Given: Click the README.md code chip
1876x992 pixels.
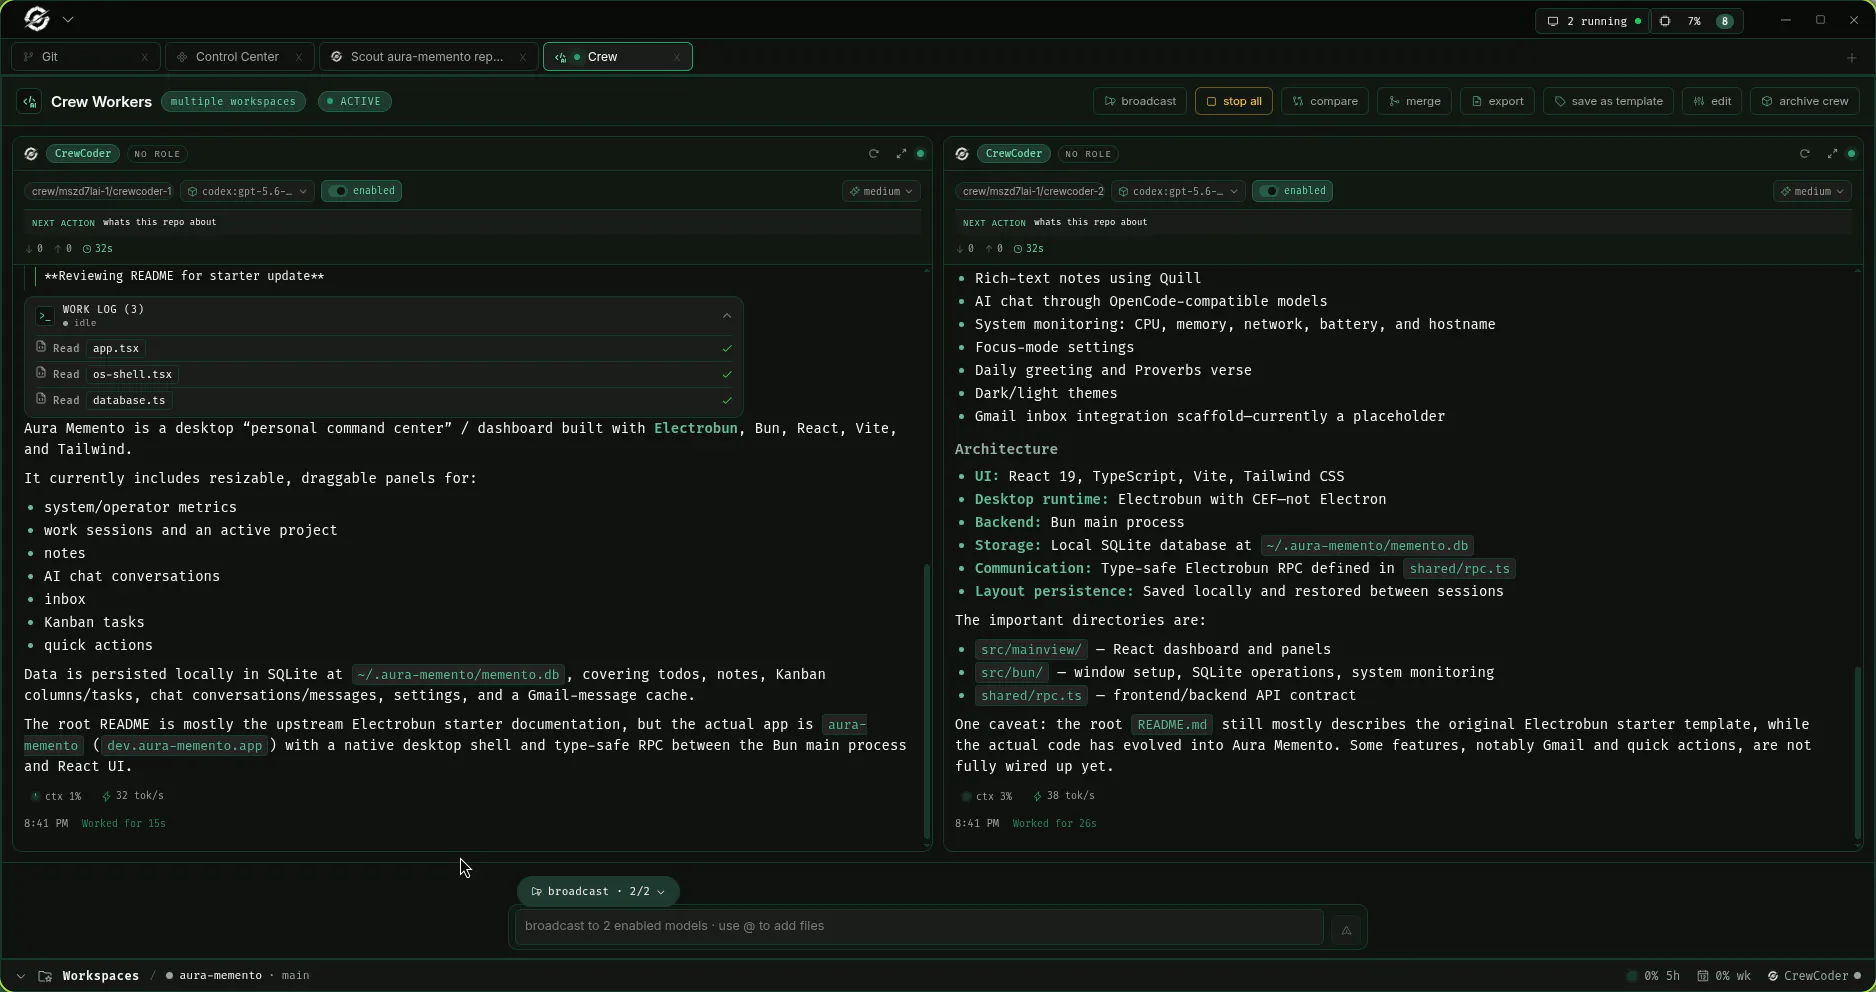Looking at the screenshot, I should point(1172,725).
